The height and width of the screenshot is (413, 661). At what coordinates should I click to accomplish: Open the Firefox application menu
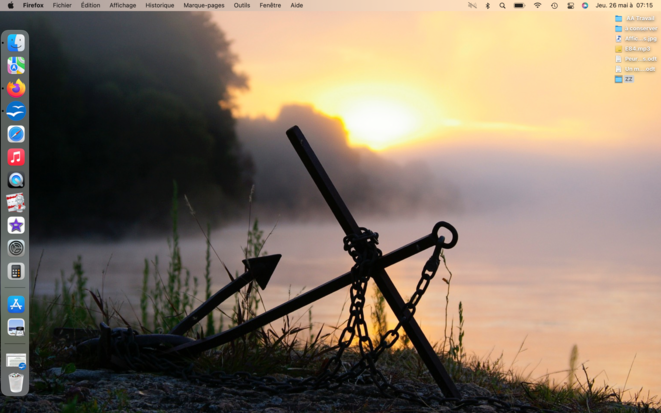(33, 5)
